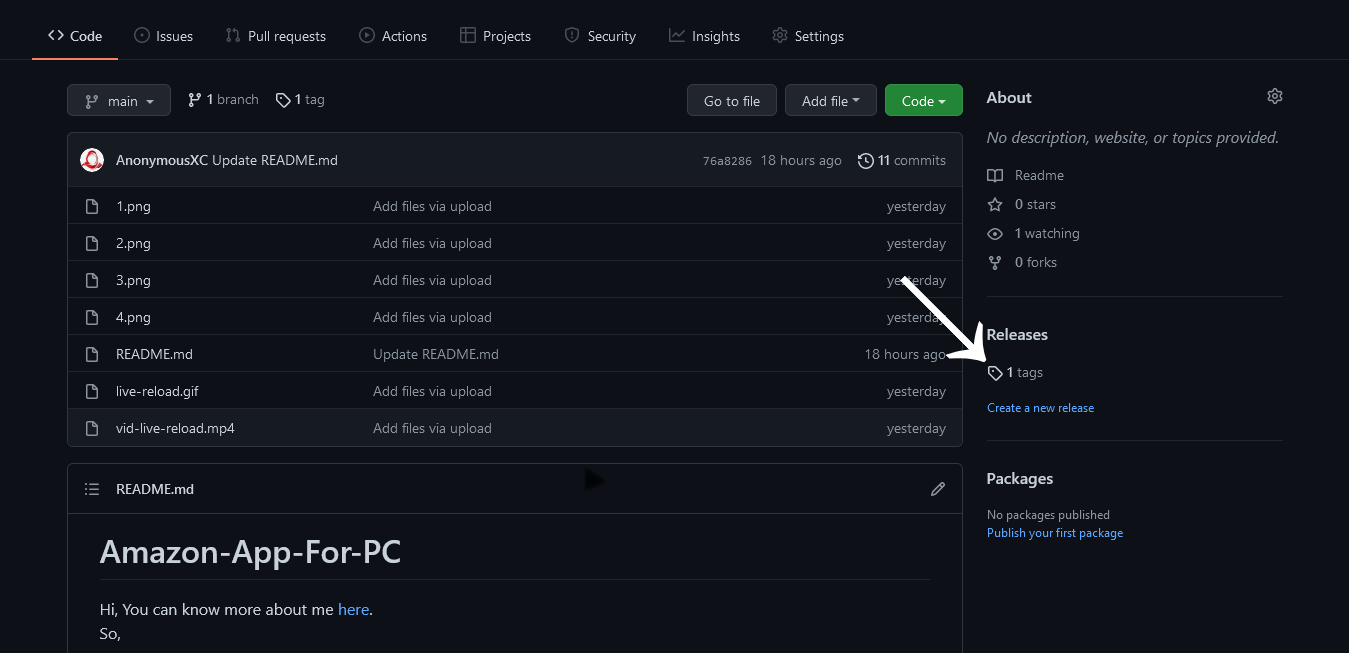View the 1 branch link
This screenshot has width=1349, height=653.
pyautogui.click(x=223, y=100)
